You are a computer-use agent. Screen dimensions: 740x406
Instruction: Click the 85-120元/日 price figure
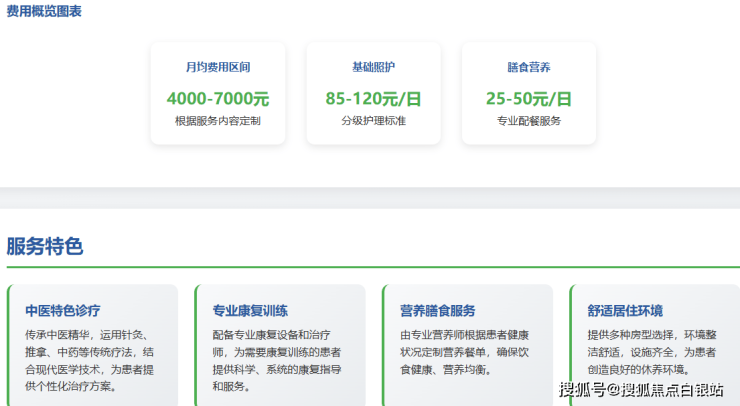[x=373, y=99]
